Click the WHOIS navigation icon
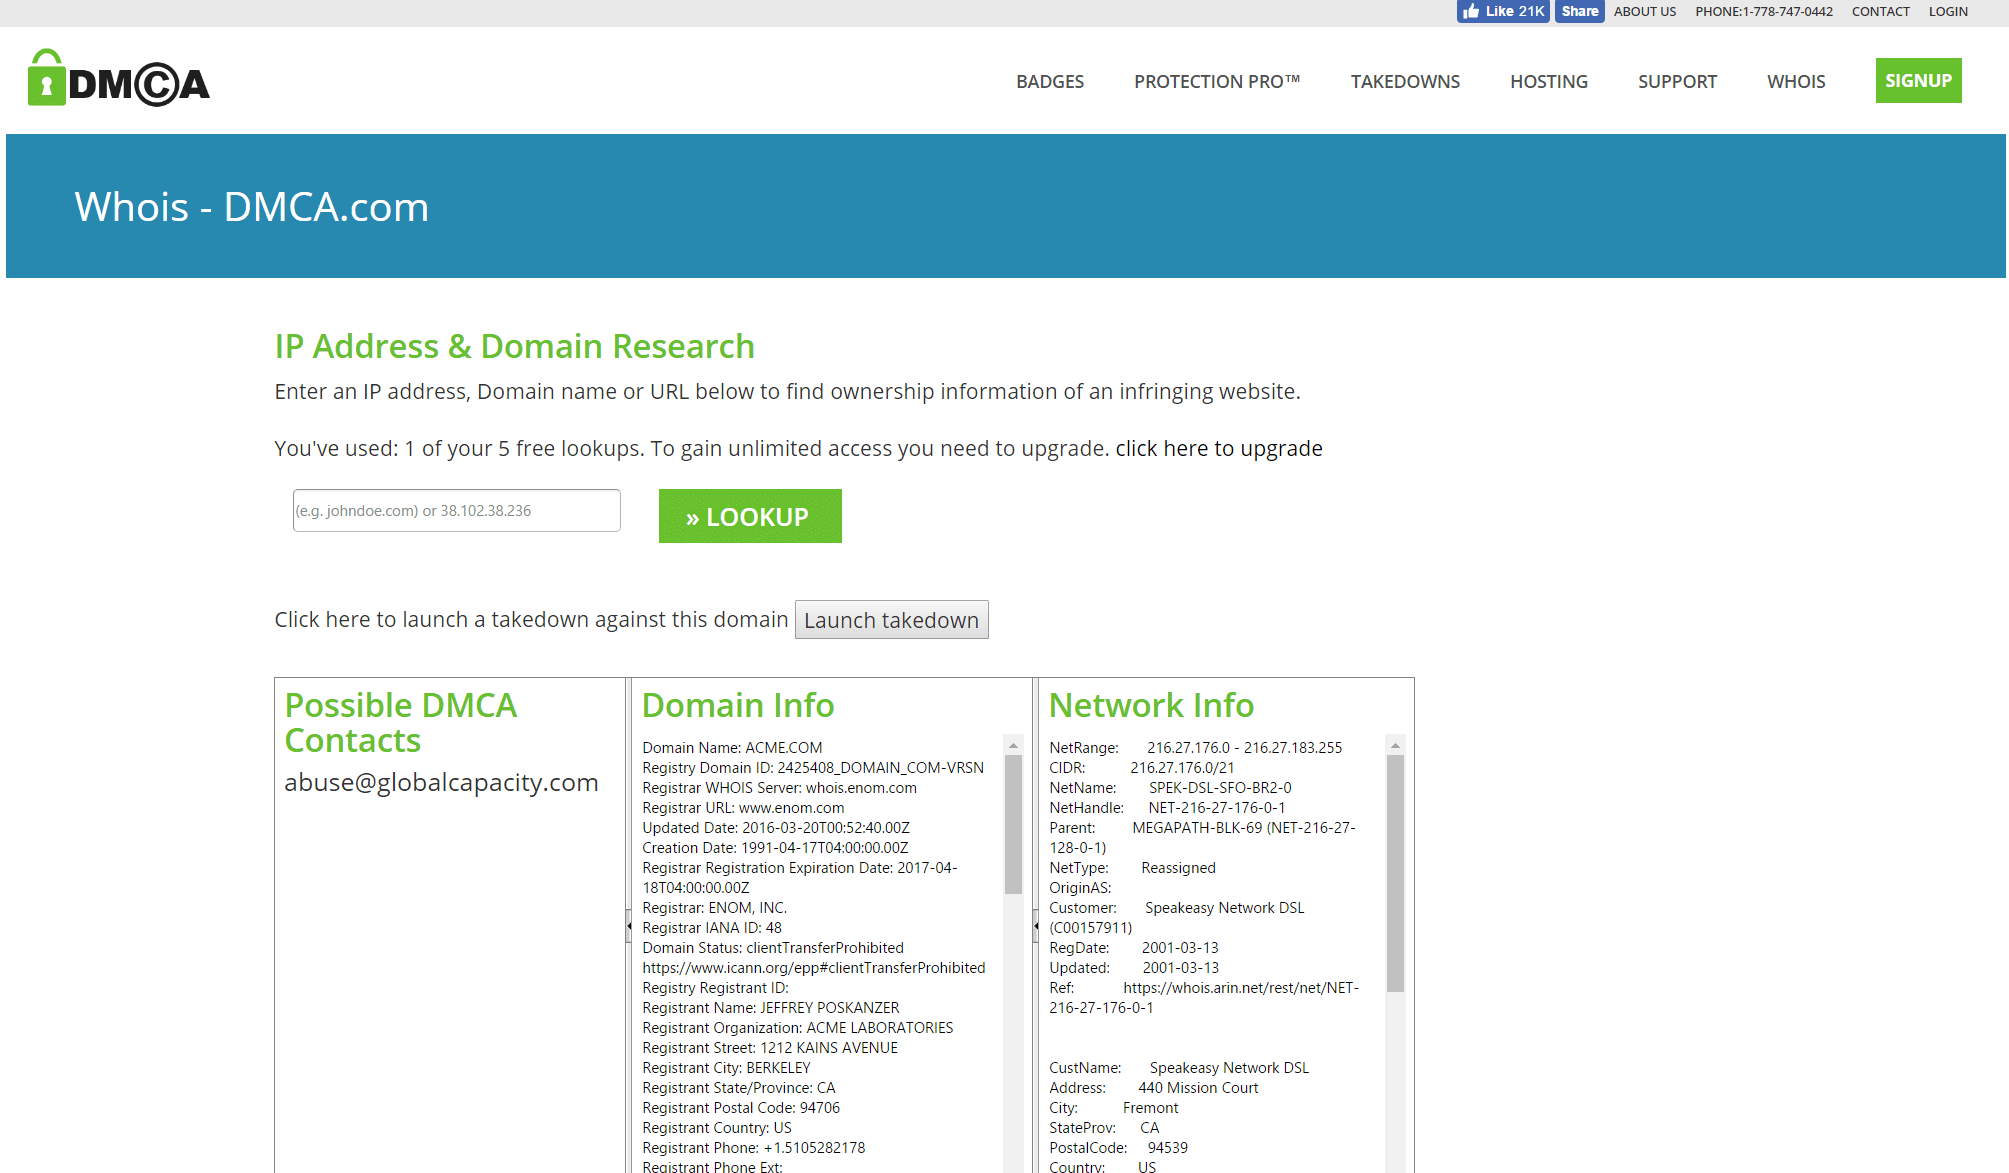 1794,80
